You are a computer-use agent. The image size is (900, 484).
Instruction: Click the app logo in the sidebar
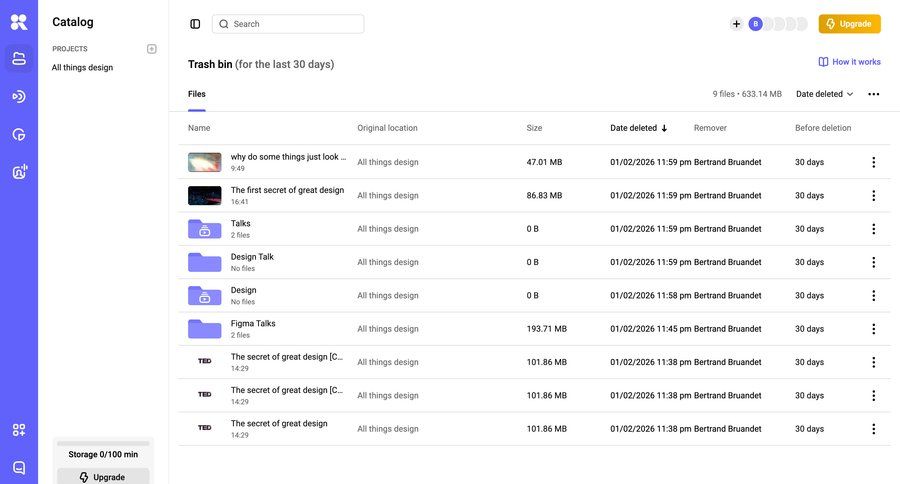(19, 22)
